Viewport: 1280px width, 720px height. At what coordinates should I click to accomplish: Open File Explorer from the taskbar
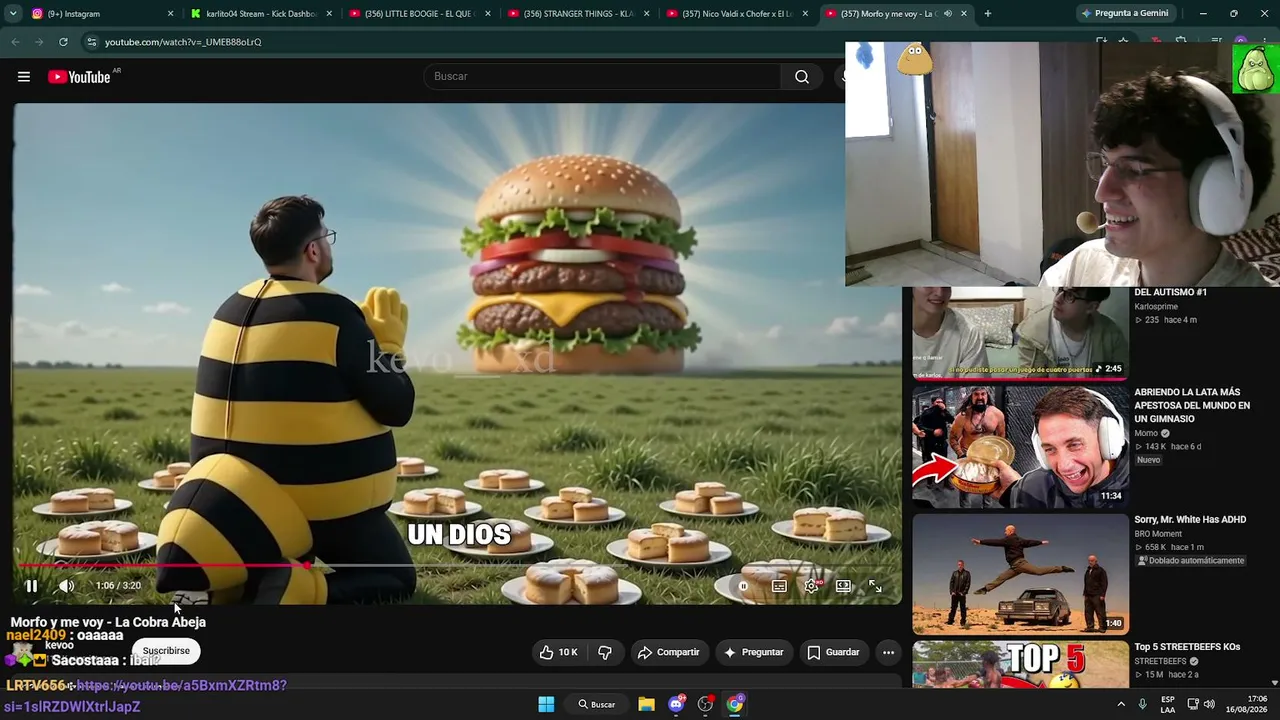(646, 704)
